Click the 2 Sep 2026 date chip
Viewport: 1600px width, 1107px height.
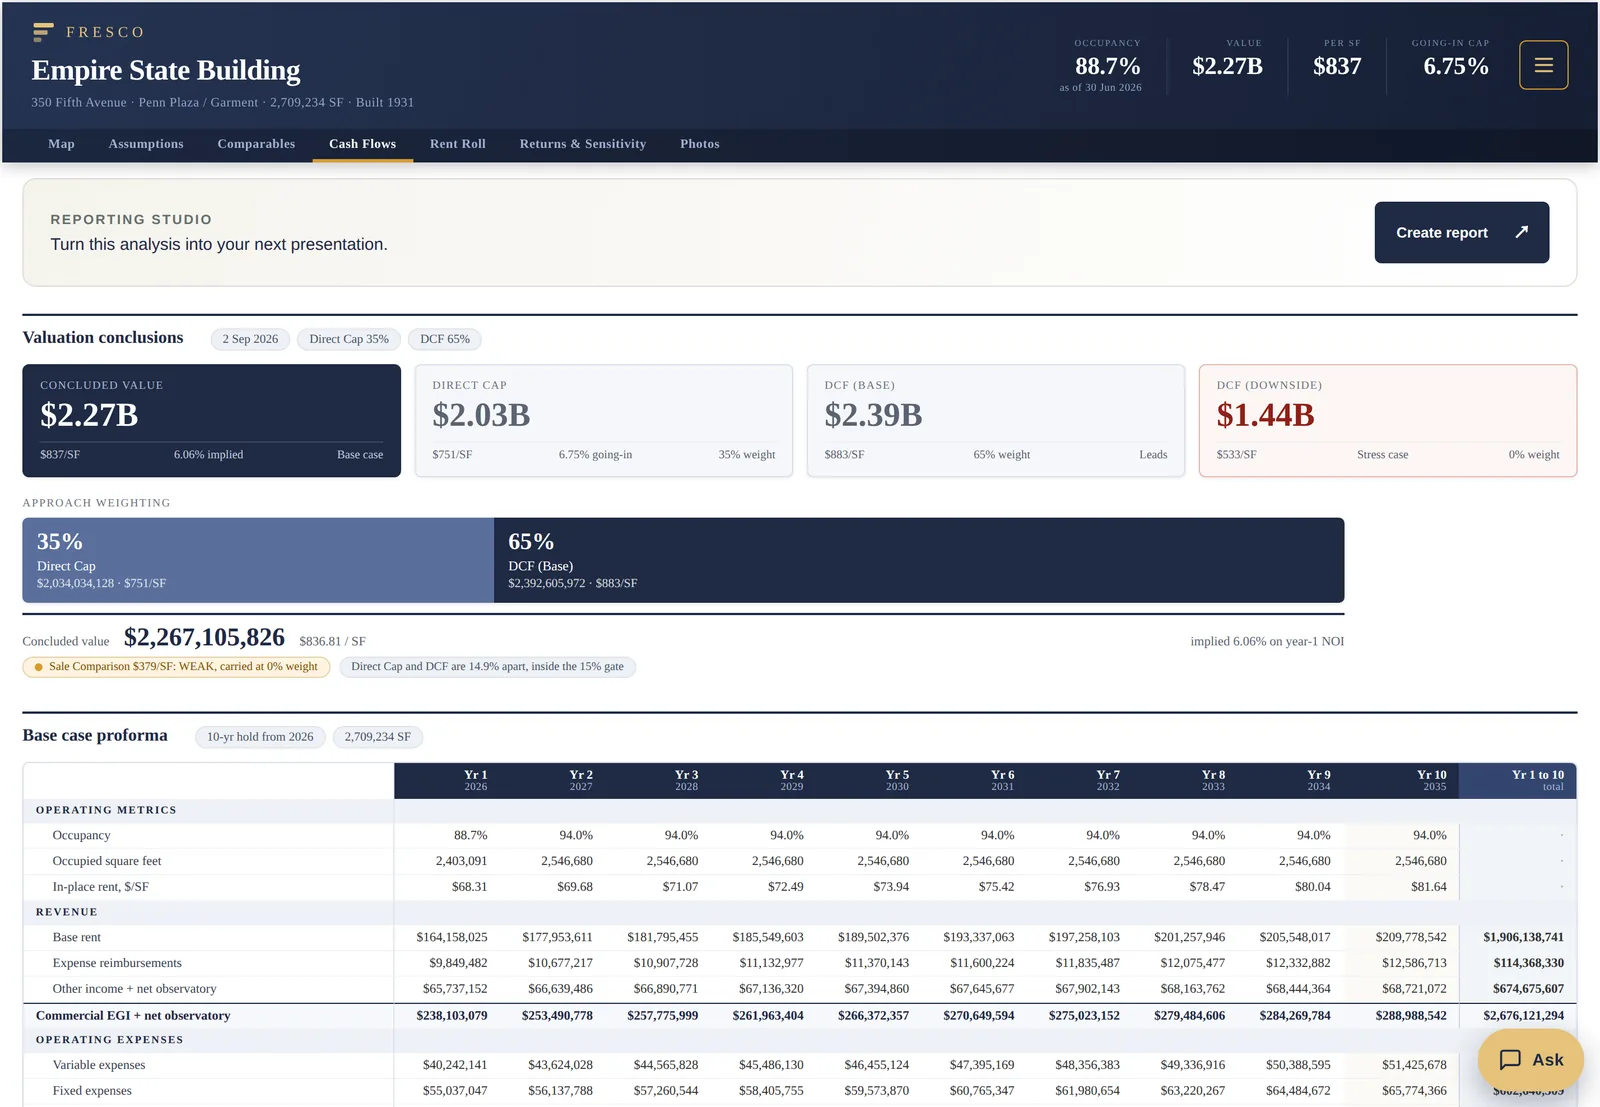(250, 339)
